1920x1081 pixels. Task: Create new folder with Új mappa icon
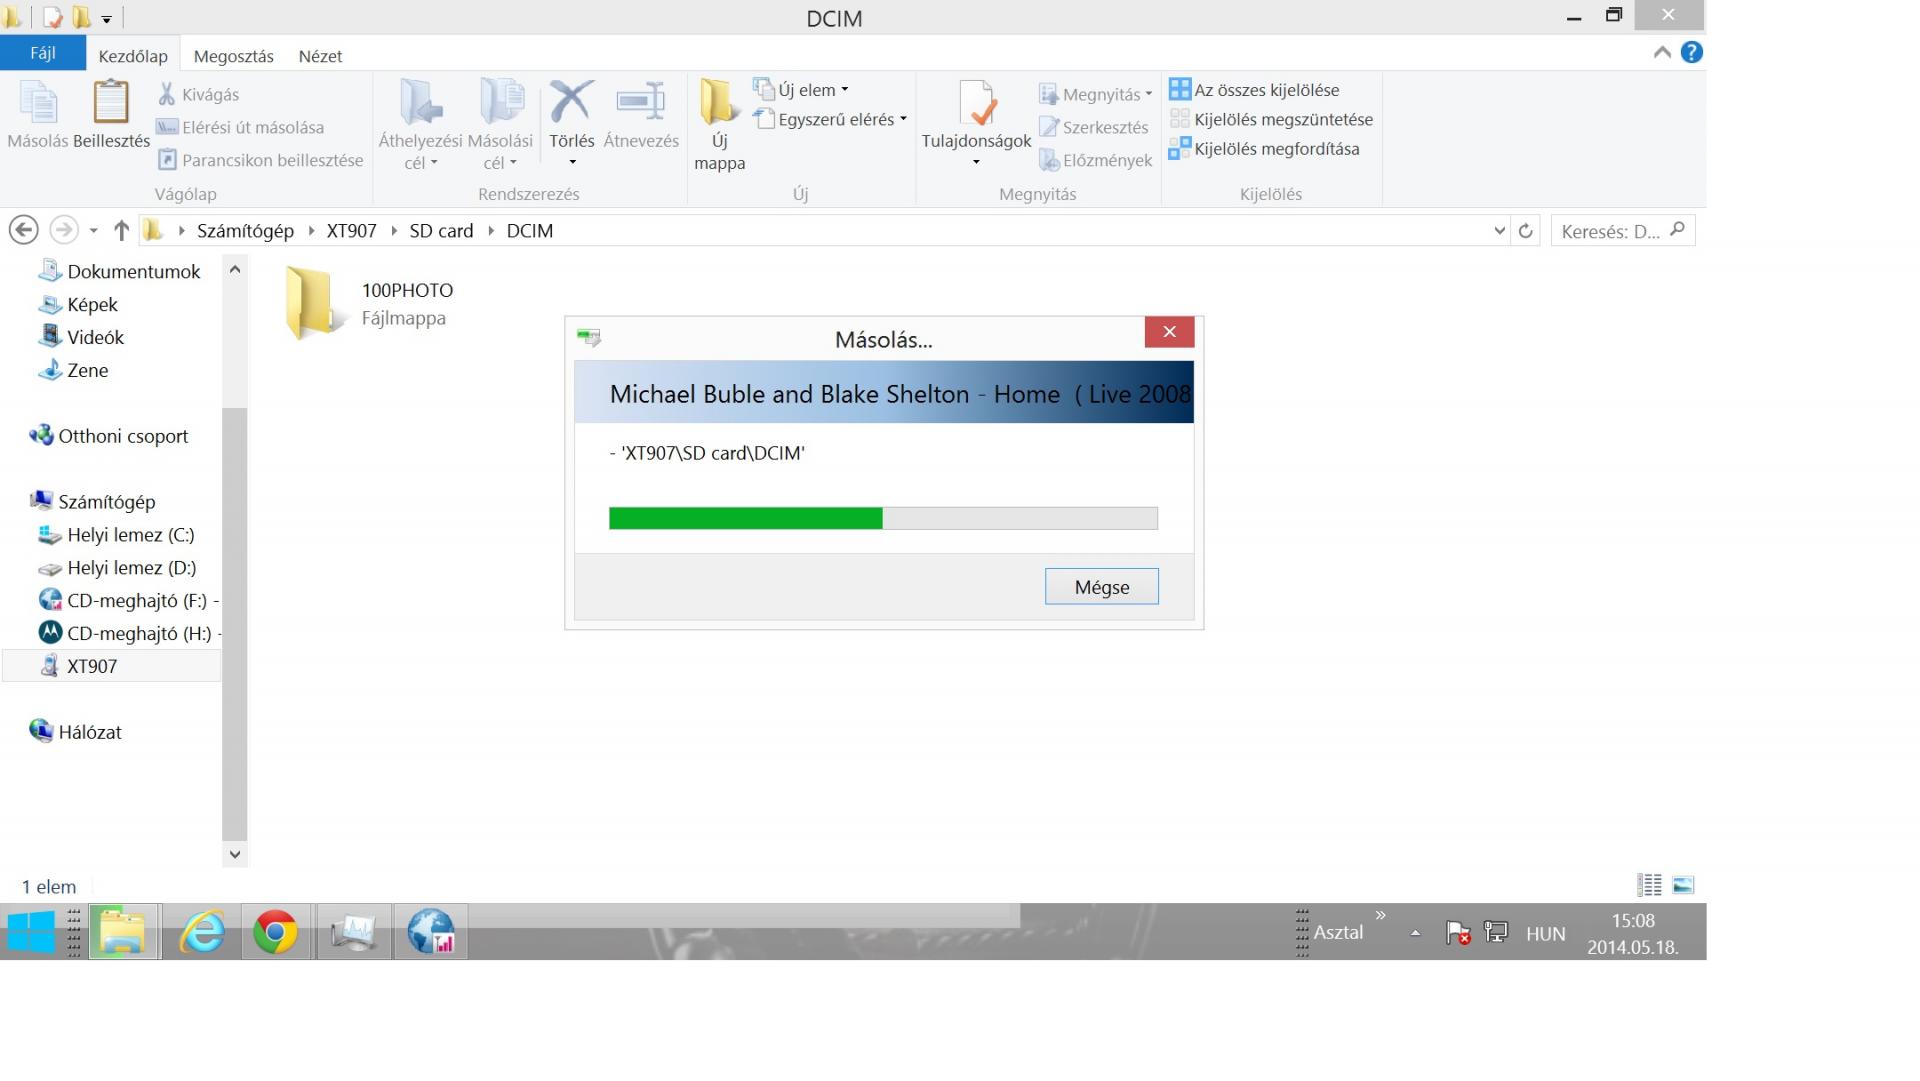coord(719,103)
